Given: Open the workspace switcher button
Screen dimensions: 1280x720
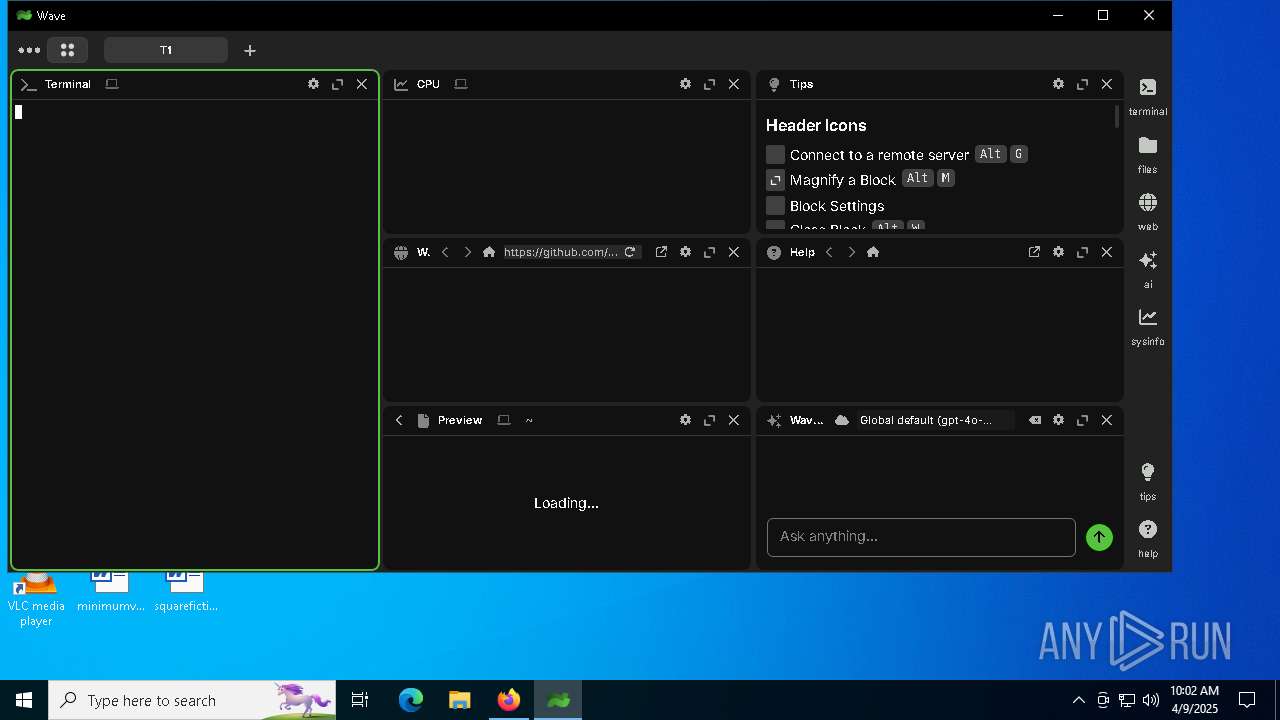Looking at the screenshot, I should click(67, 50).
